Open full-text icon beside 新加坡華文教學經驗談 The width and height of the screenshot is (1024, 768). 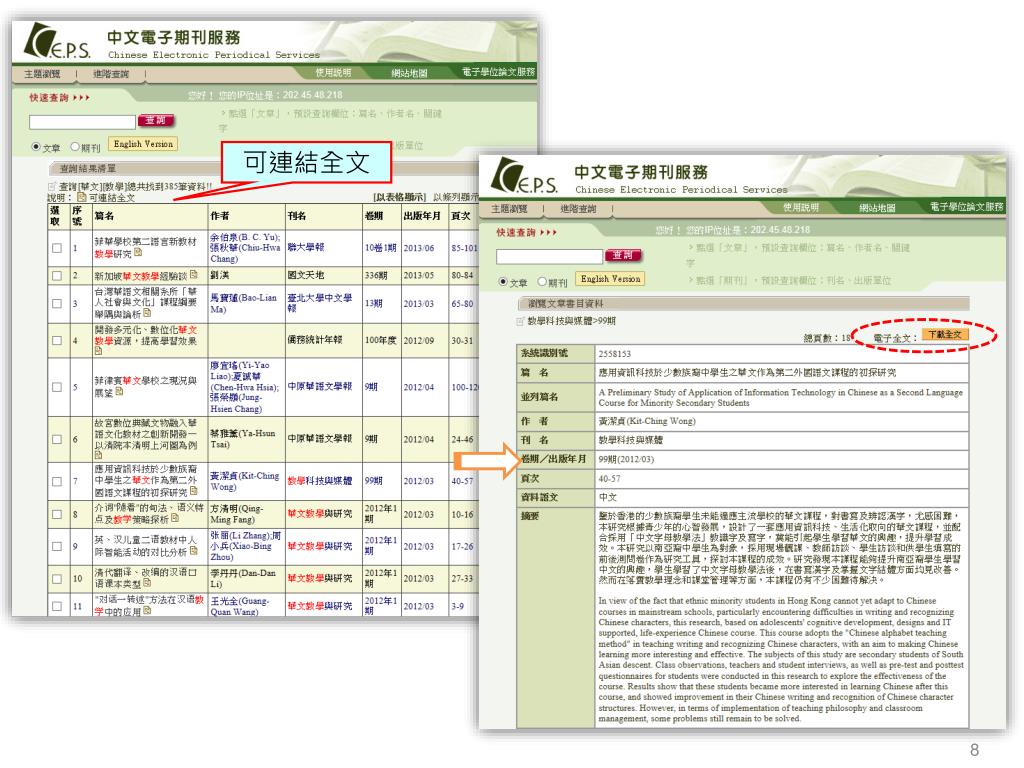coord(193,275)
